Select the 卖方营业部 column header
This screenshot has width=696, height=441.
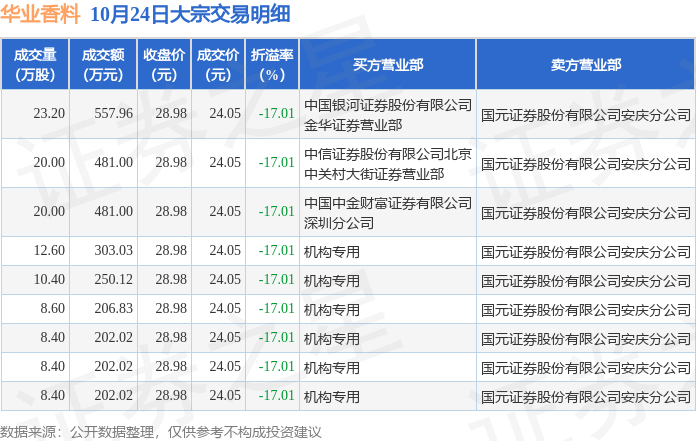585,65
